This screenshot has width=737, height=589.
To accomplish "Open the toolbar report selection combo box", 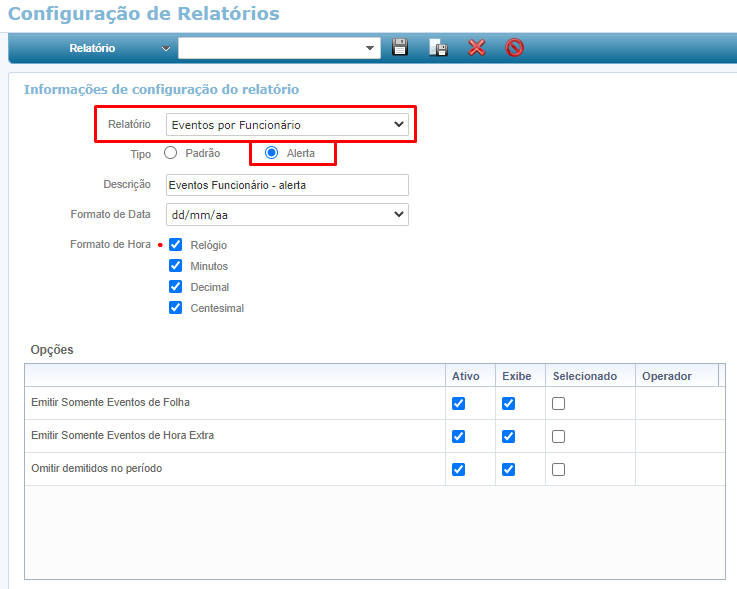I will pos(279,47).
